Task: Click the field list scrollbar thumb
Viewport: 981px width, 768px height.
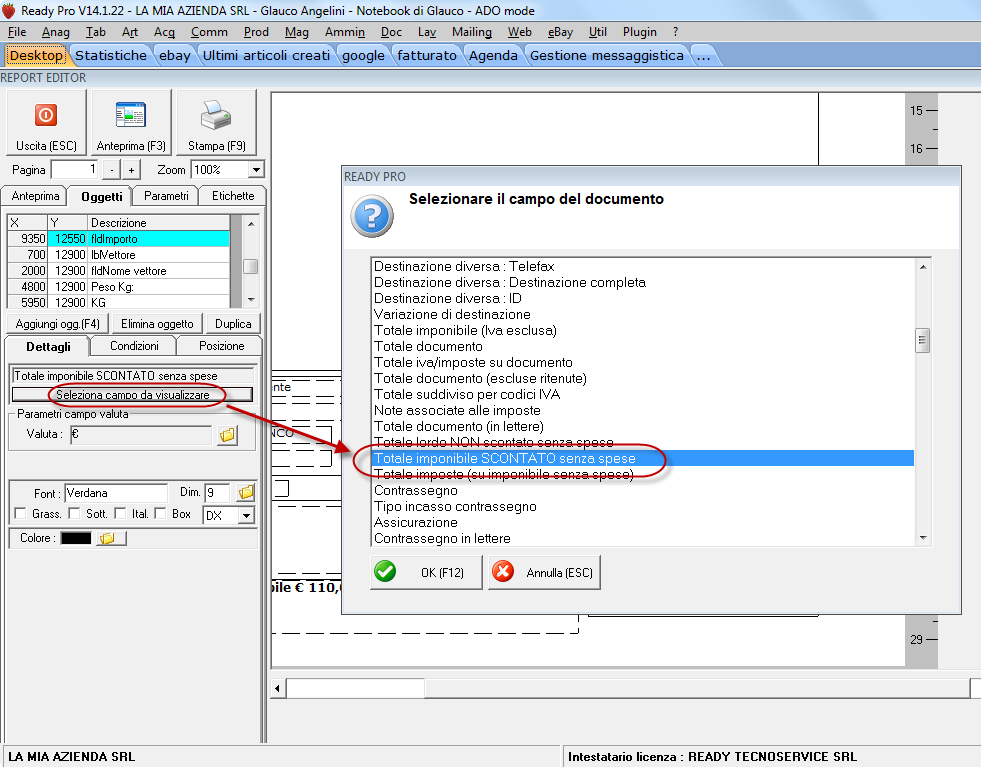Action: (x=922, y=341)
